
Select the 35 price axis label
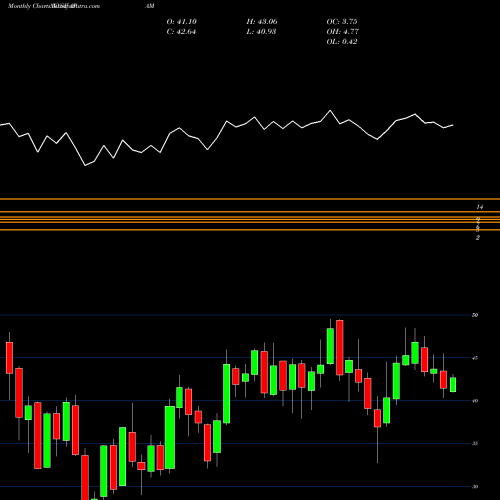475,443
